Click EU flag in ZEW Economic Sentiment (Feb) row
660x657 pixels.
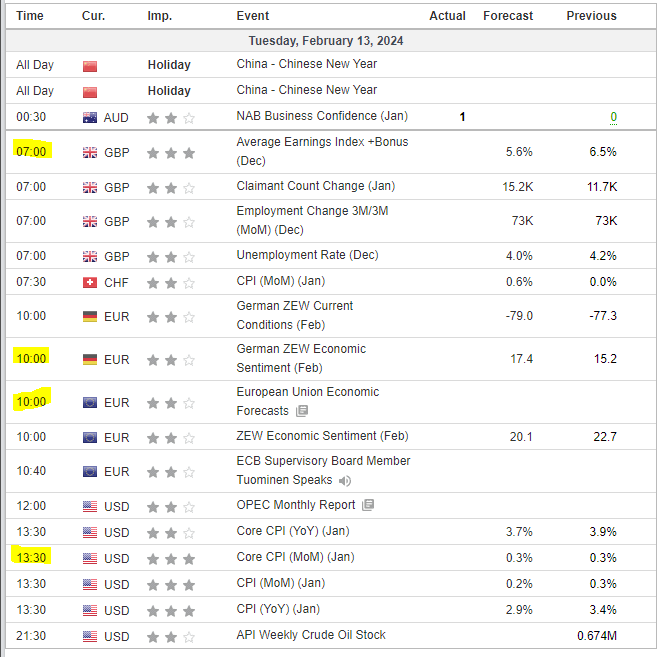pyautogui.click(x=90, y=437)
